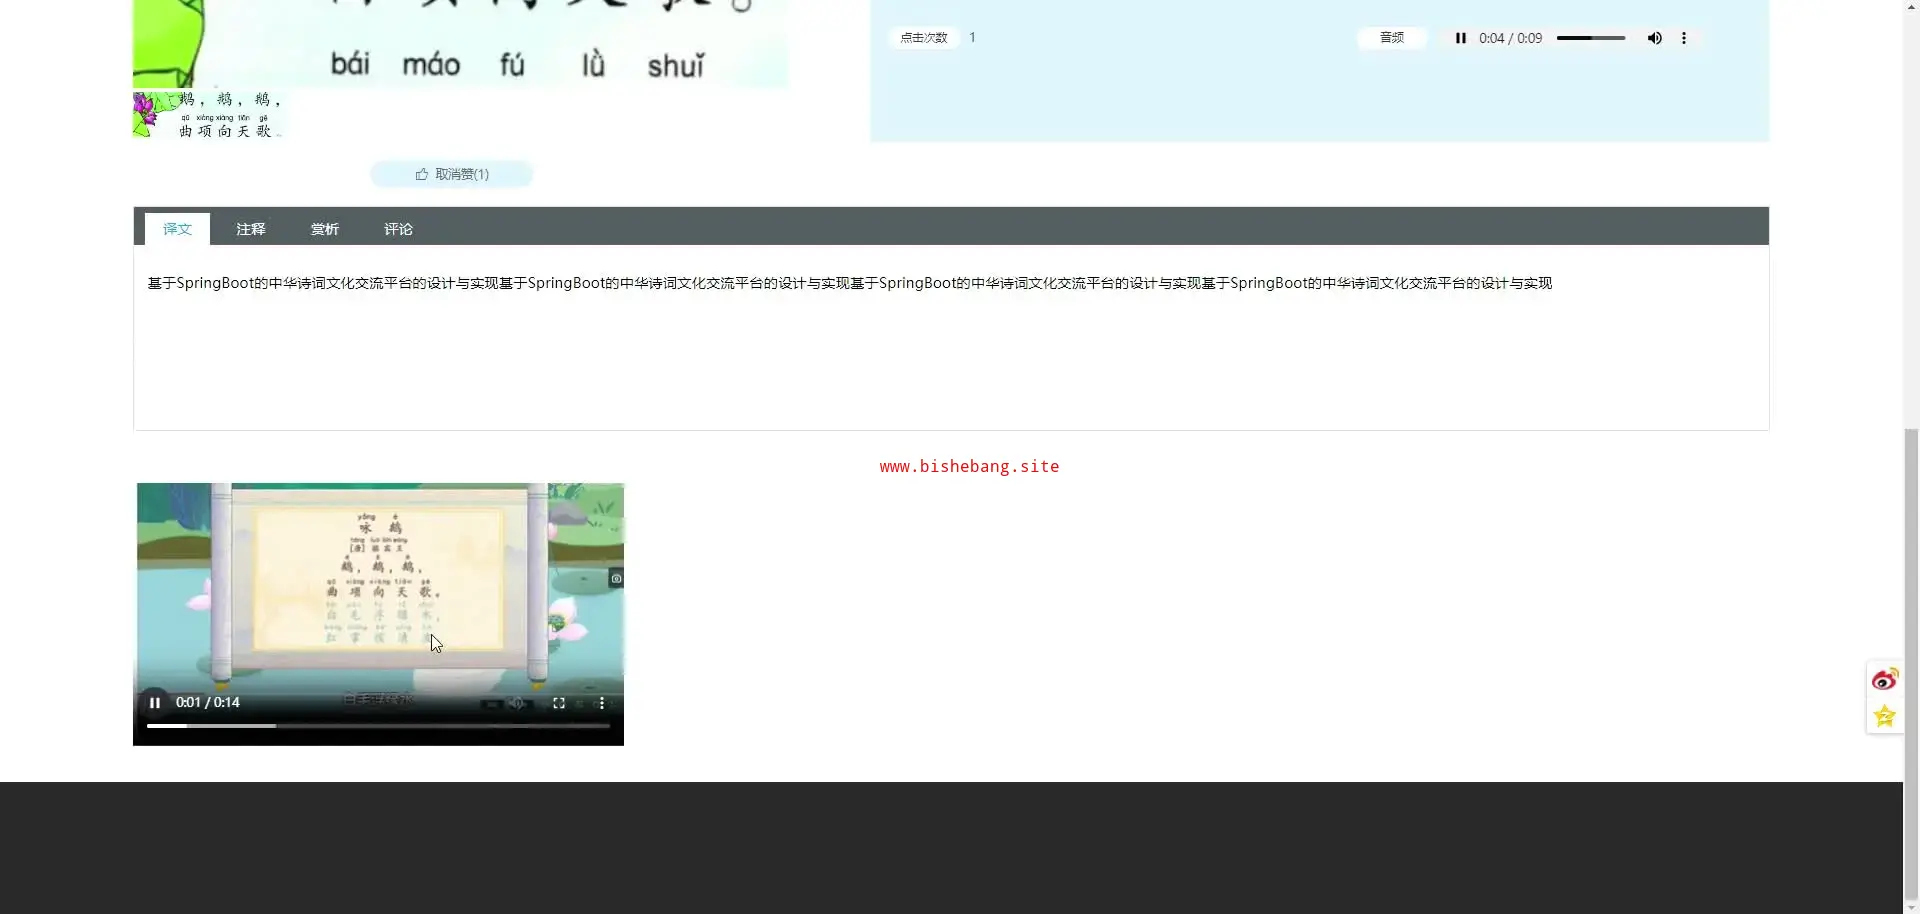Open the audio player three-dot menu
The width and height of the screenshot is (1920, 914).
1684,38
